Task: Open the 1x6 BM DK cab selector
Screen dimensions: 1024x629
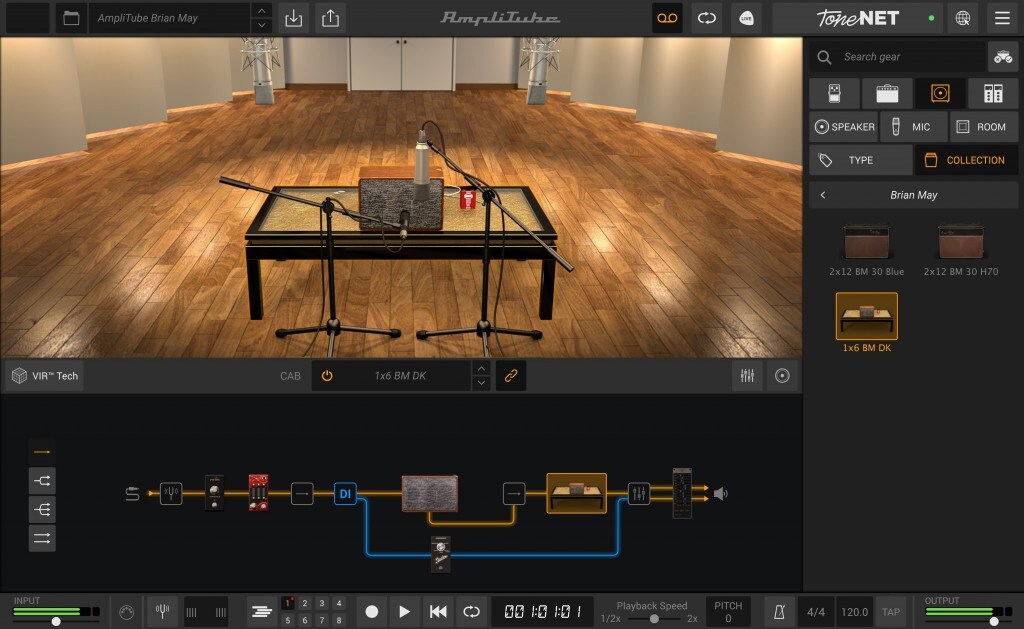Action: tap(400, 376)
